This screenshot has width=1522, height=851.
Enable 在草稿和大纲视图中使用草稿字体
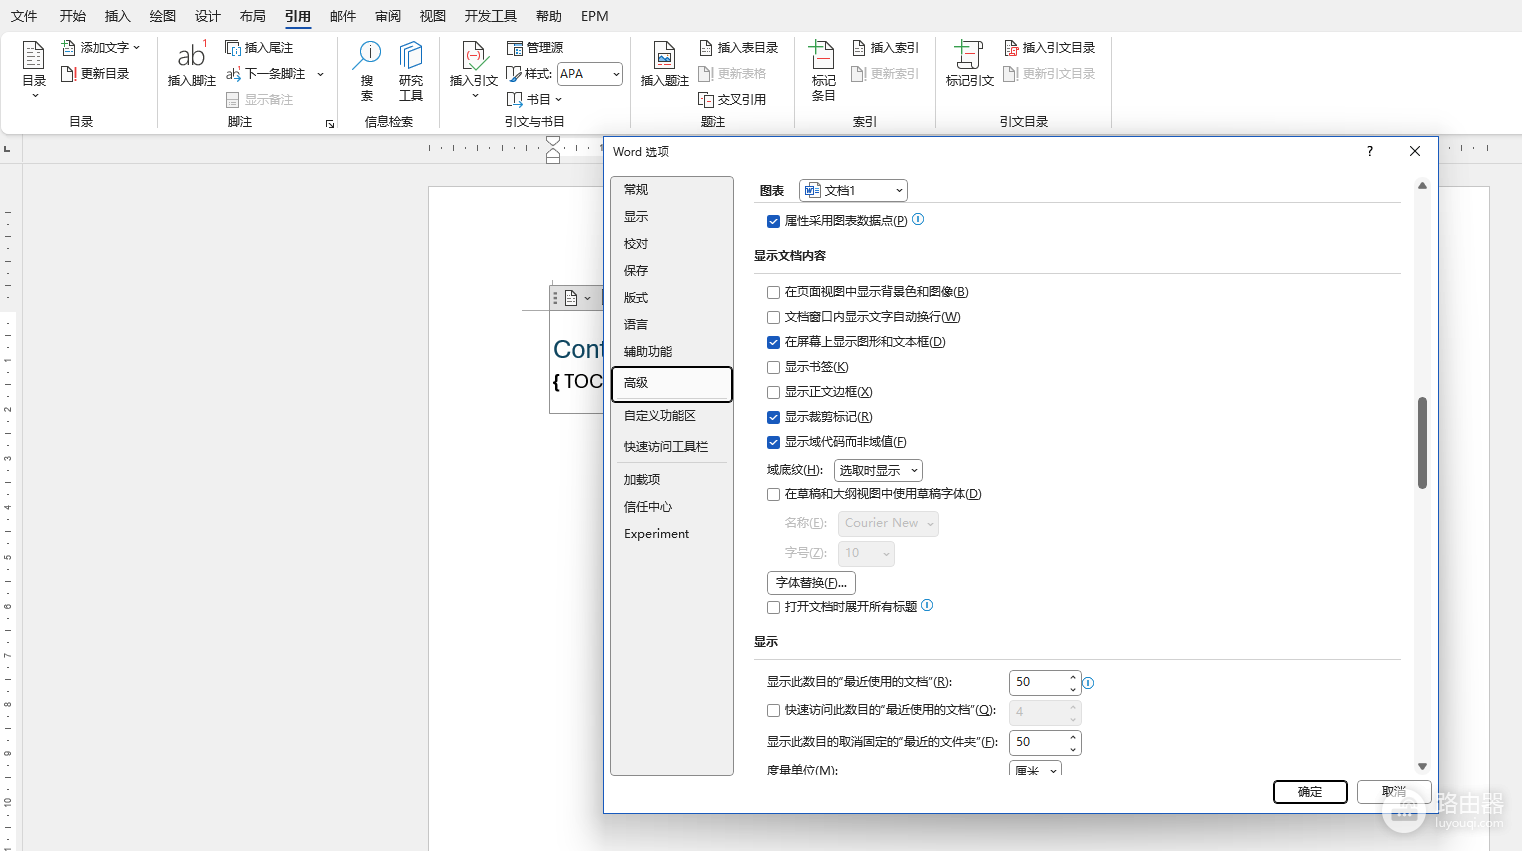[x=773, y=494]
